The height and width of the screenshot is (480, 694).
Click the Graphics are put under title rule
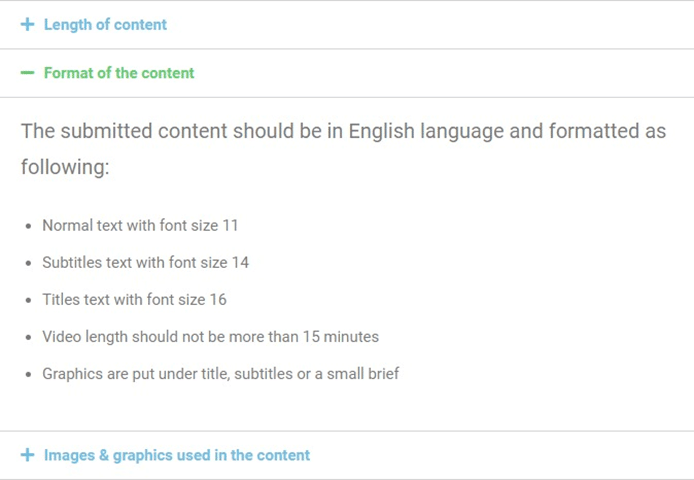[220, 374]
